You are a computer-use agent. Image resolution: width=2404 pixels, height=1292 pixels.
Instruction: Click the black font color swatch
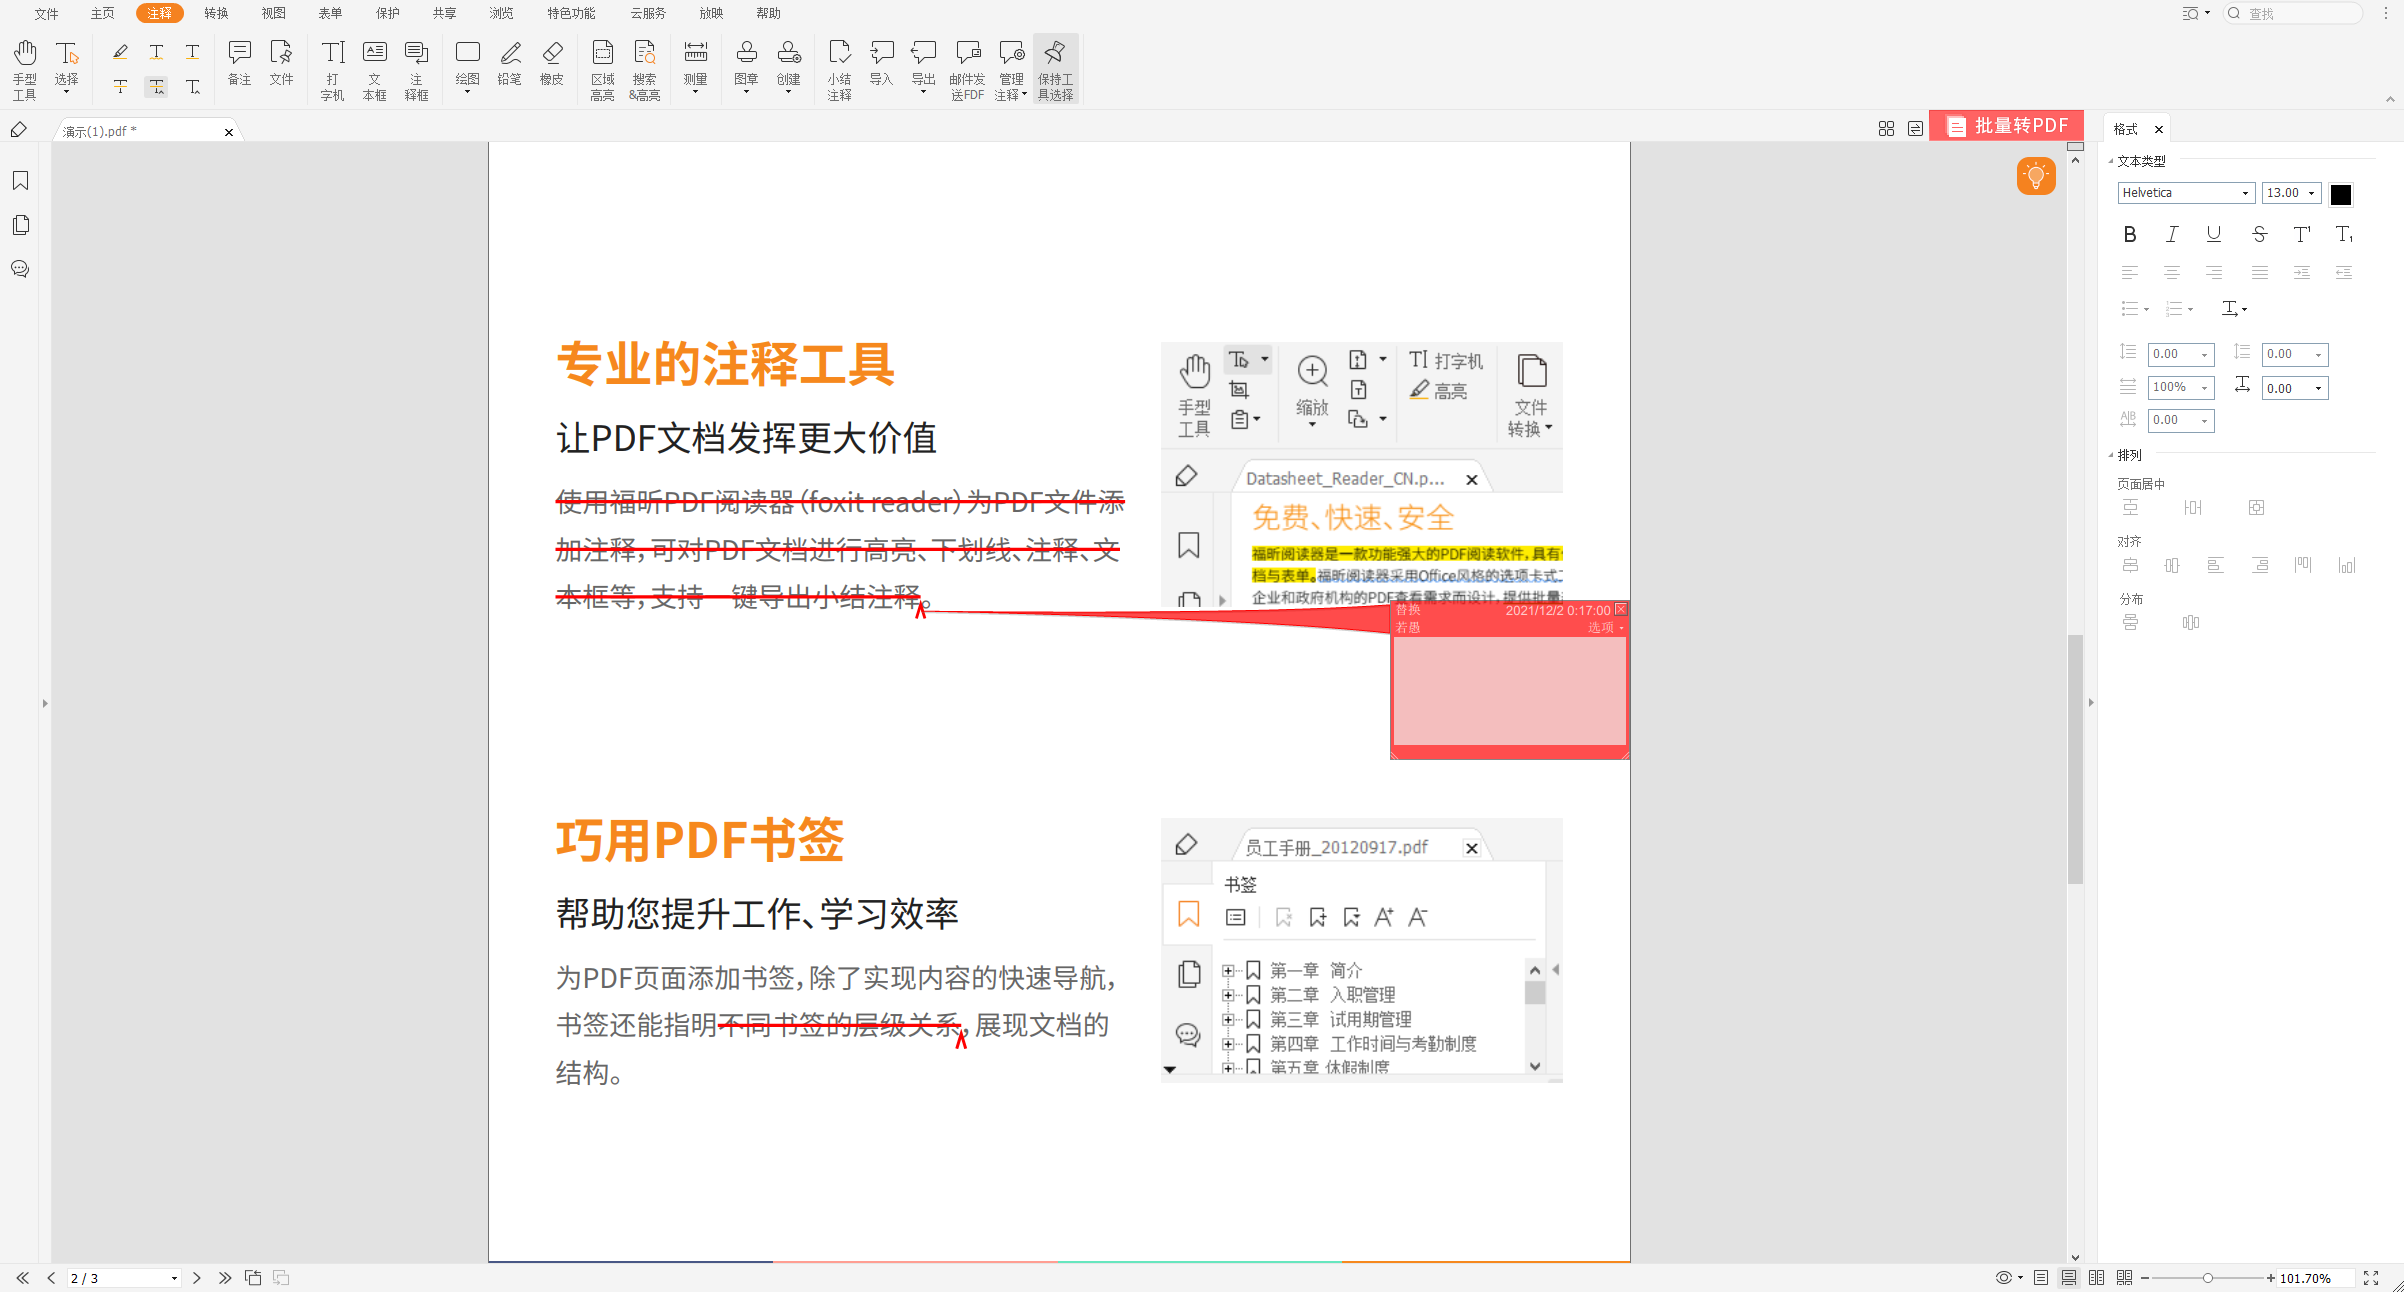click(x=2340, y=194)
